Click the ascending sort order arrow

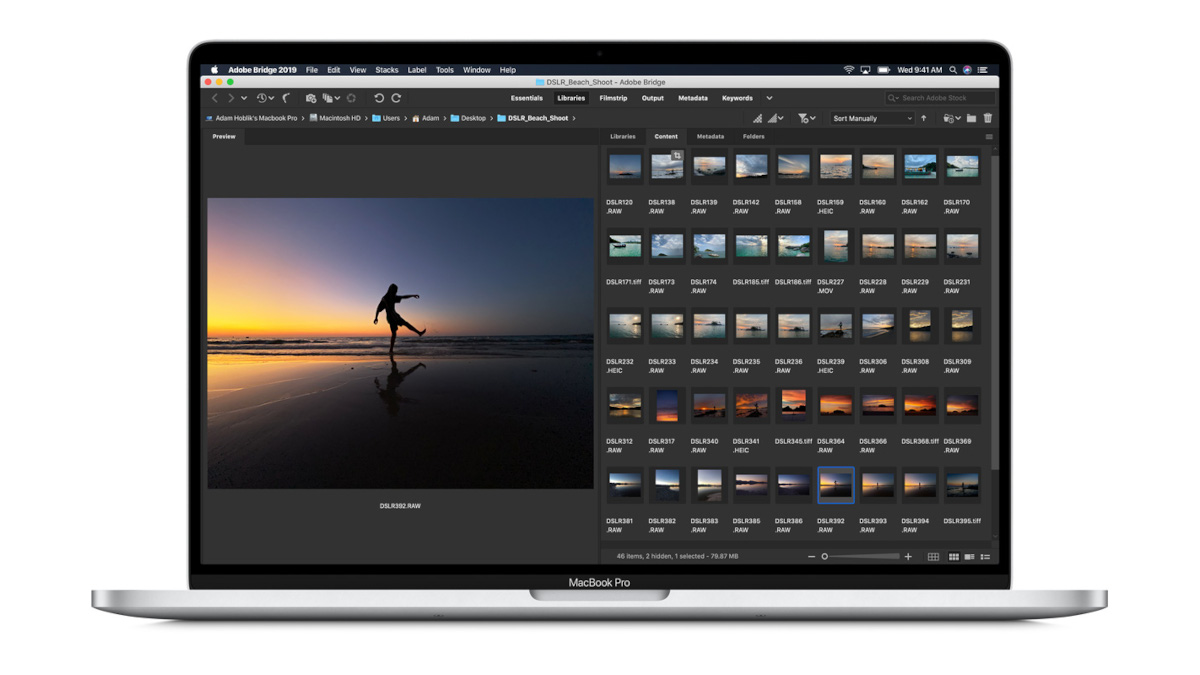tap(923, 118)
